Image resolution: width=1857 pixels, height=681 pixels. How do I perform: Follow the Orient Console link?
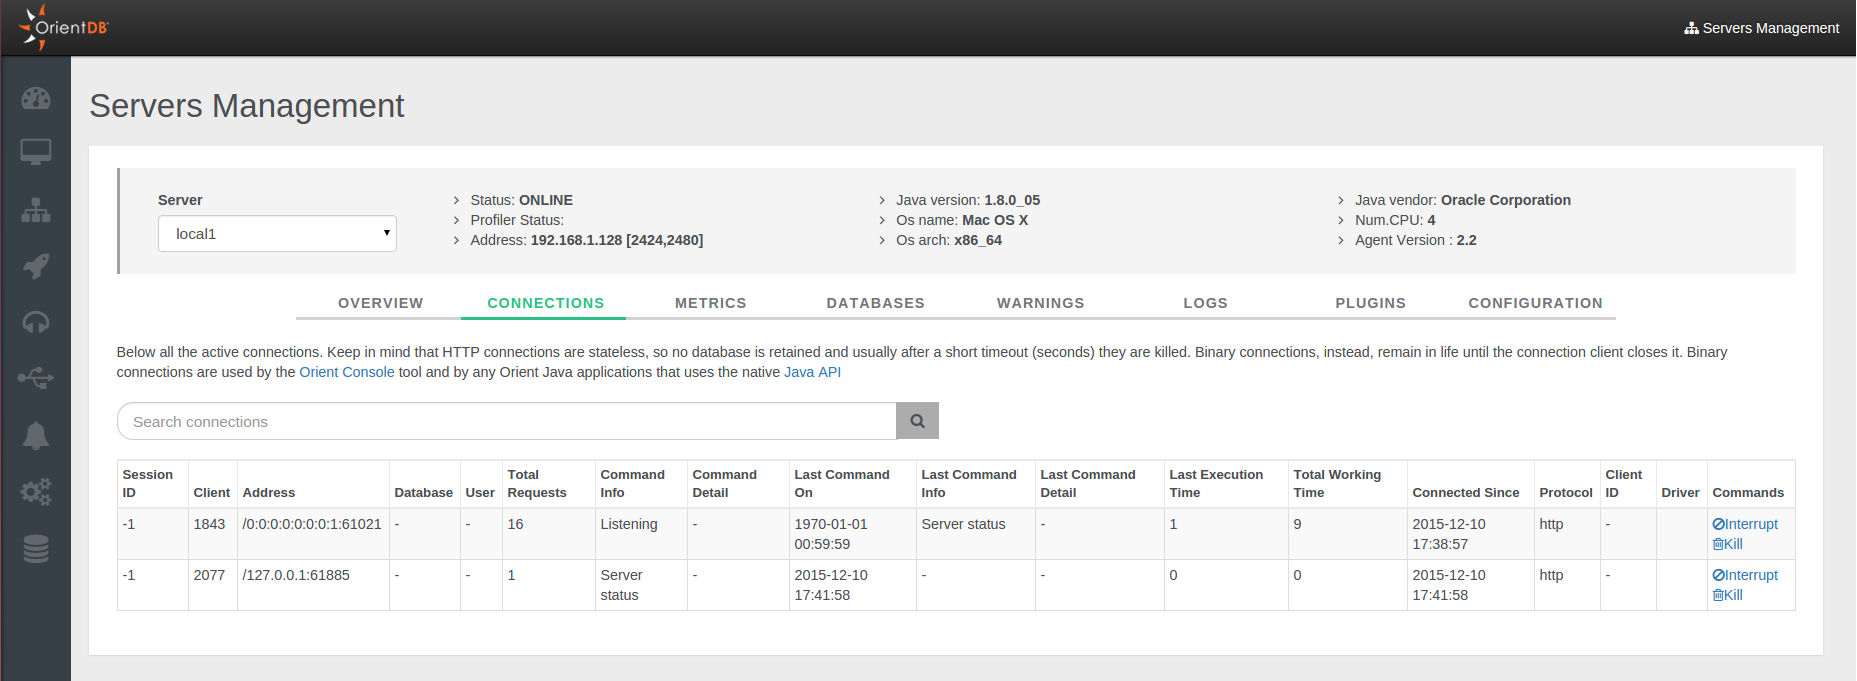coord(347,372)
